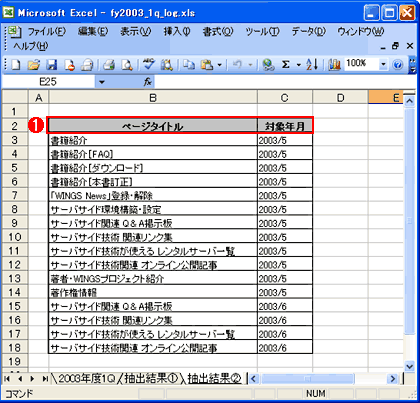This screenshot has width=420, height=403.
Task: Expand the Undo history dropdown arrow
Action: [250, 64]
